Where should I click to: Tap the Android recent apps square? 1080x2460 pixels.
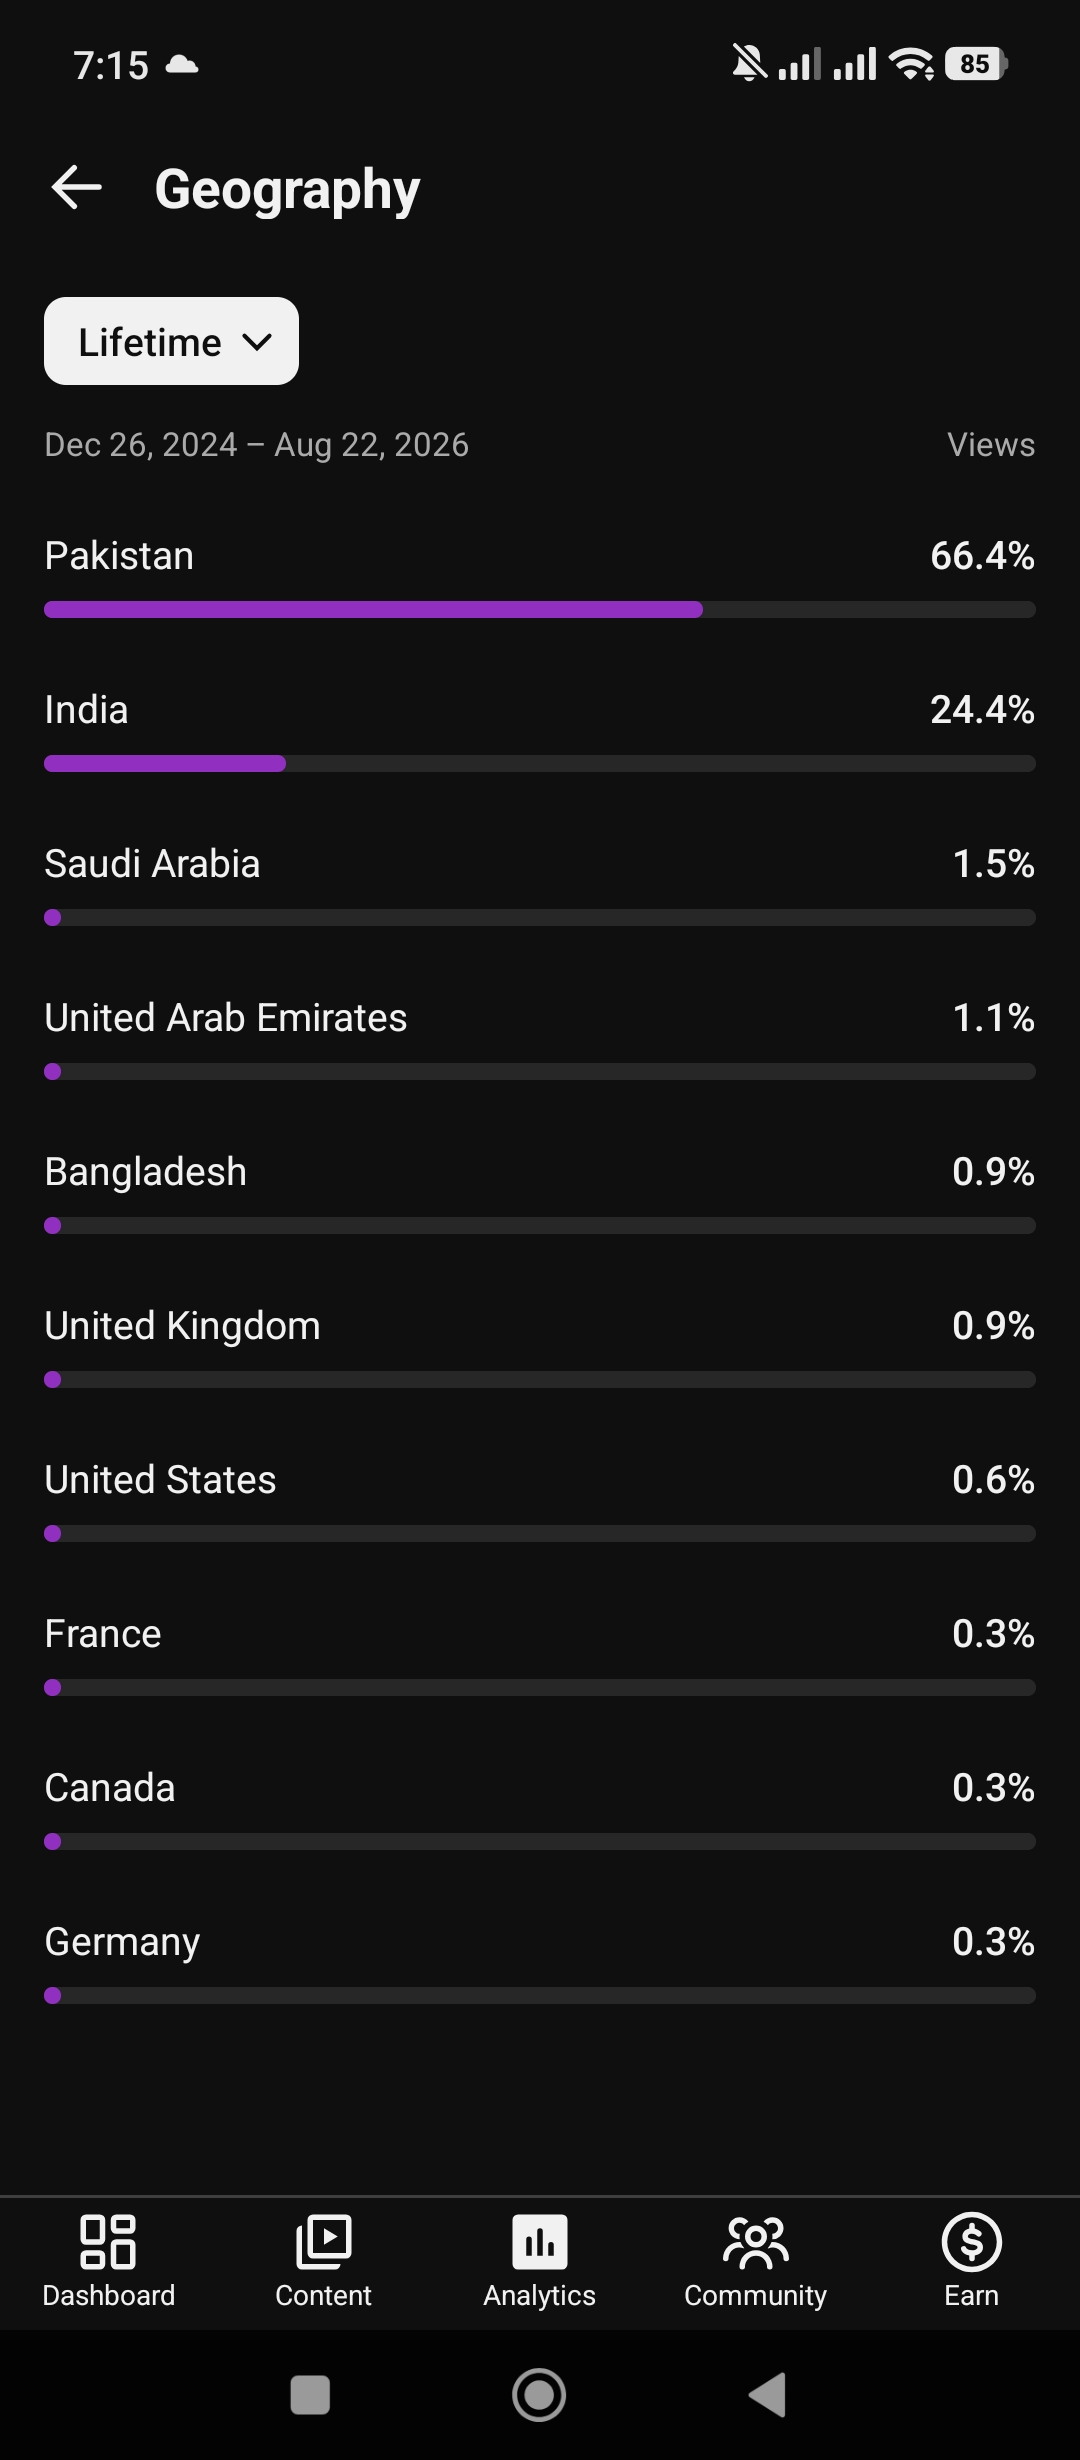pyautogui.click(x=310, y=2395)
